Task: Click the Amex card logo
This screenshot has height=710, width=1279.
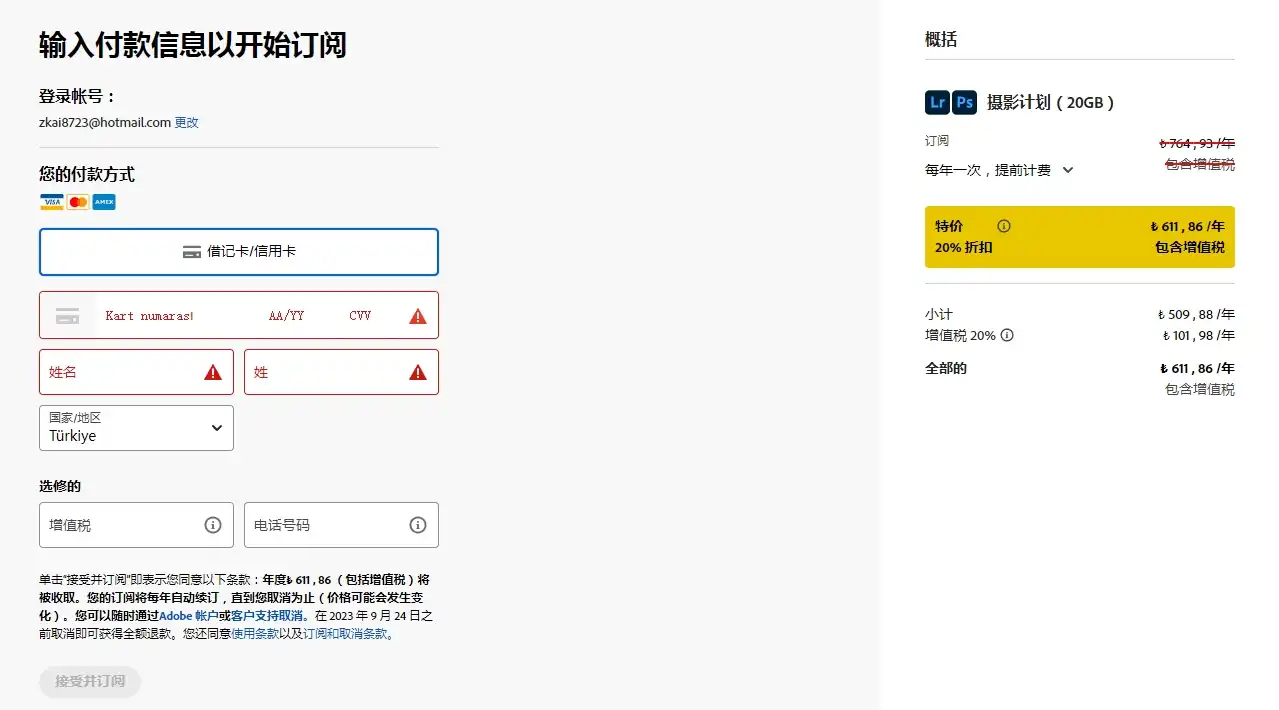Action: [104, 202]
